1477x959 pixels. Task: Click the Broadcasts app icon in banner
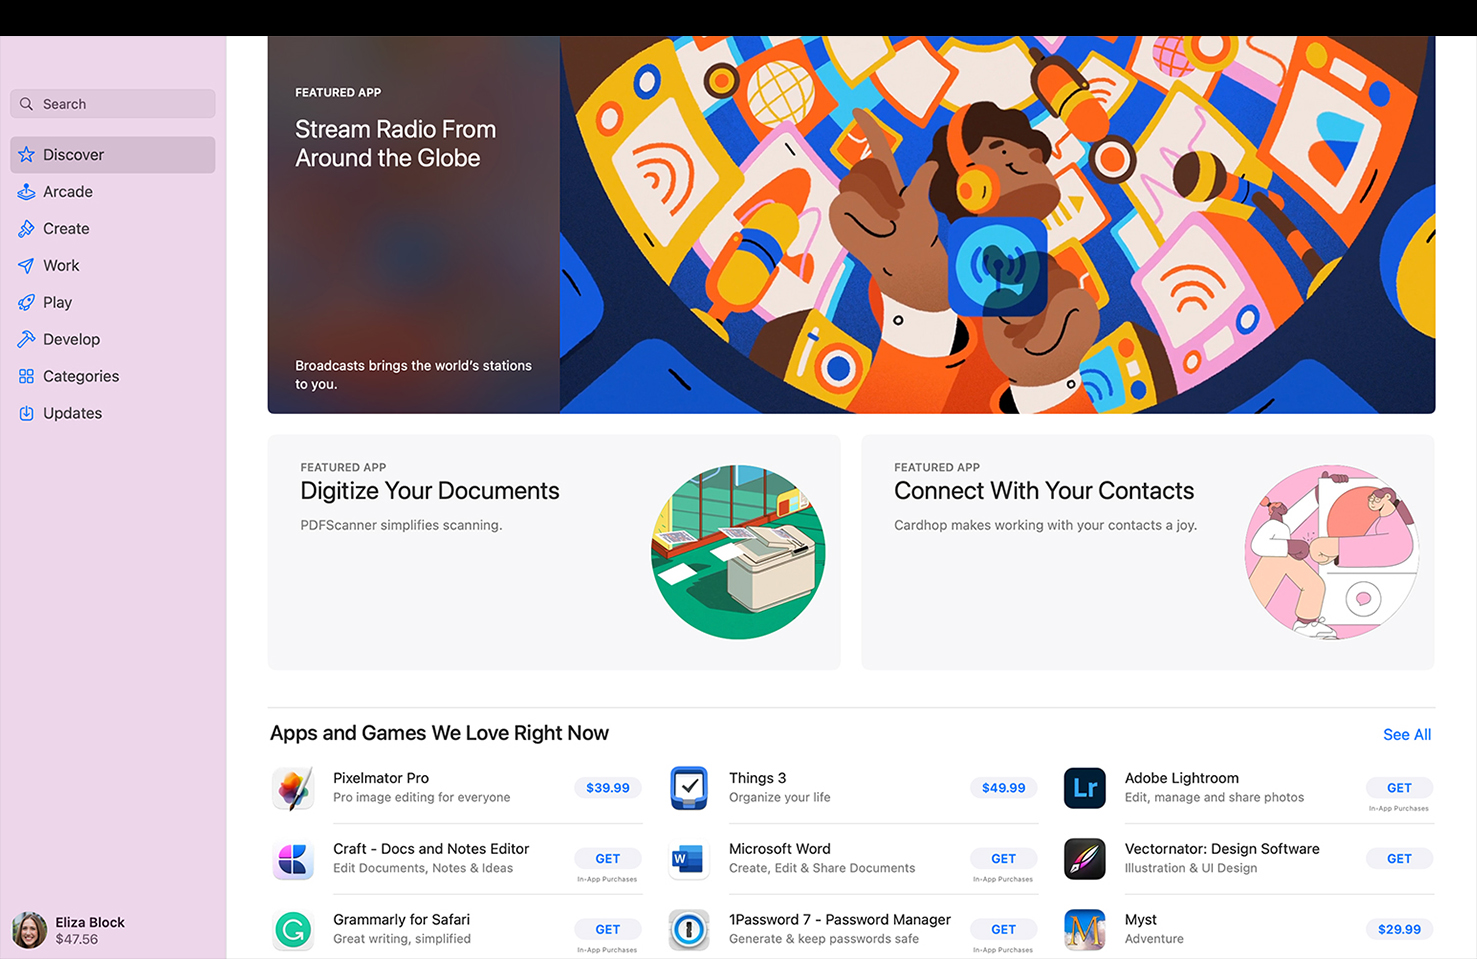click(x=998, y=266)
